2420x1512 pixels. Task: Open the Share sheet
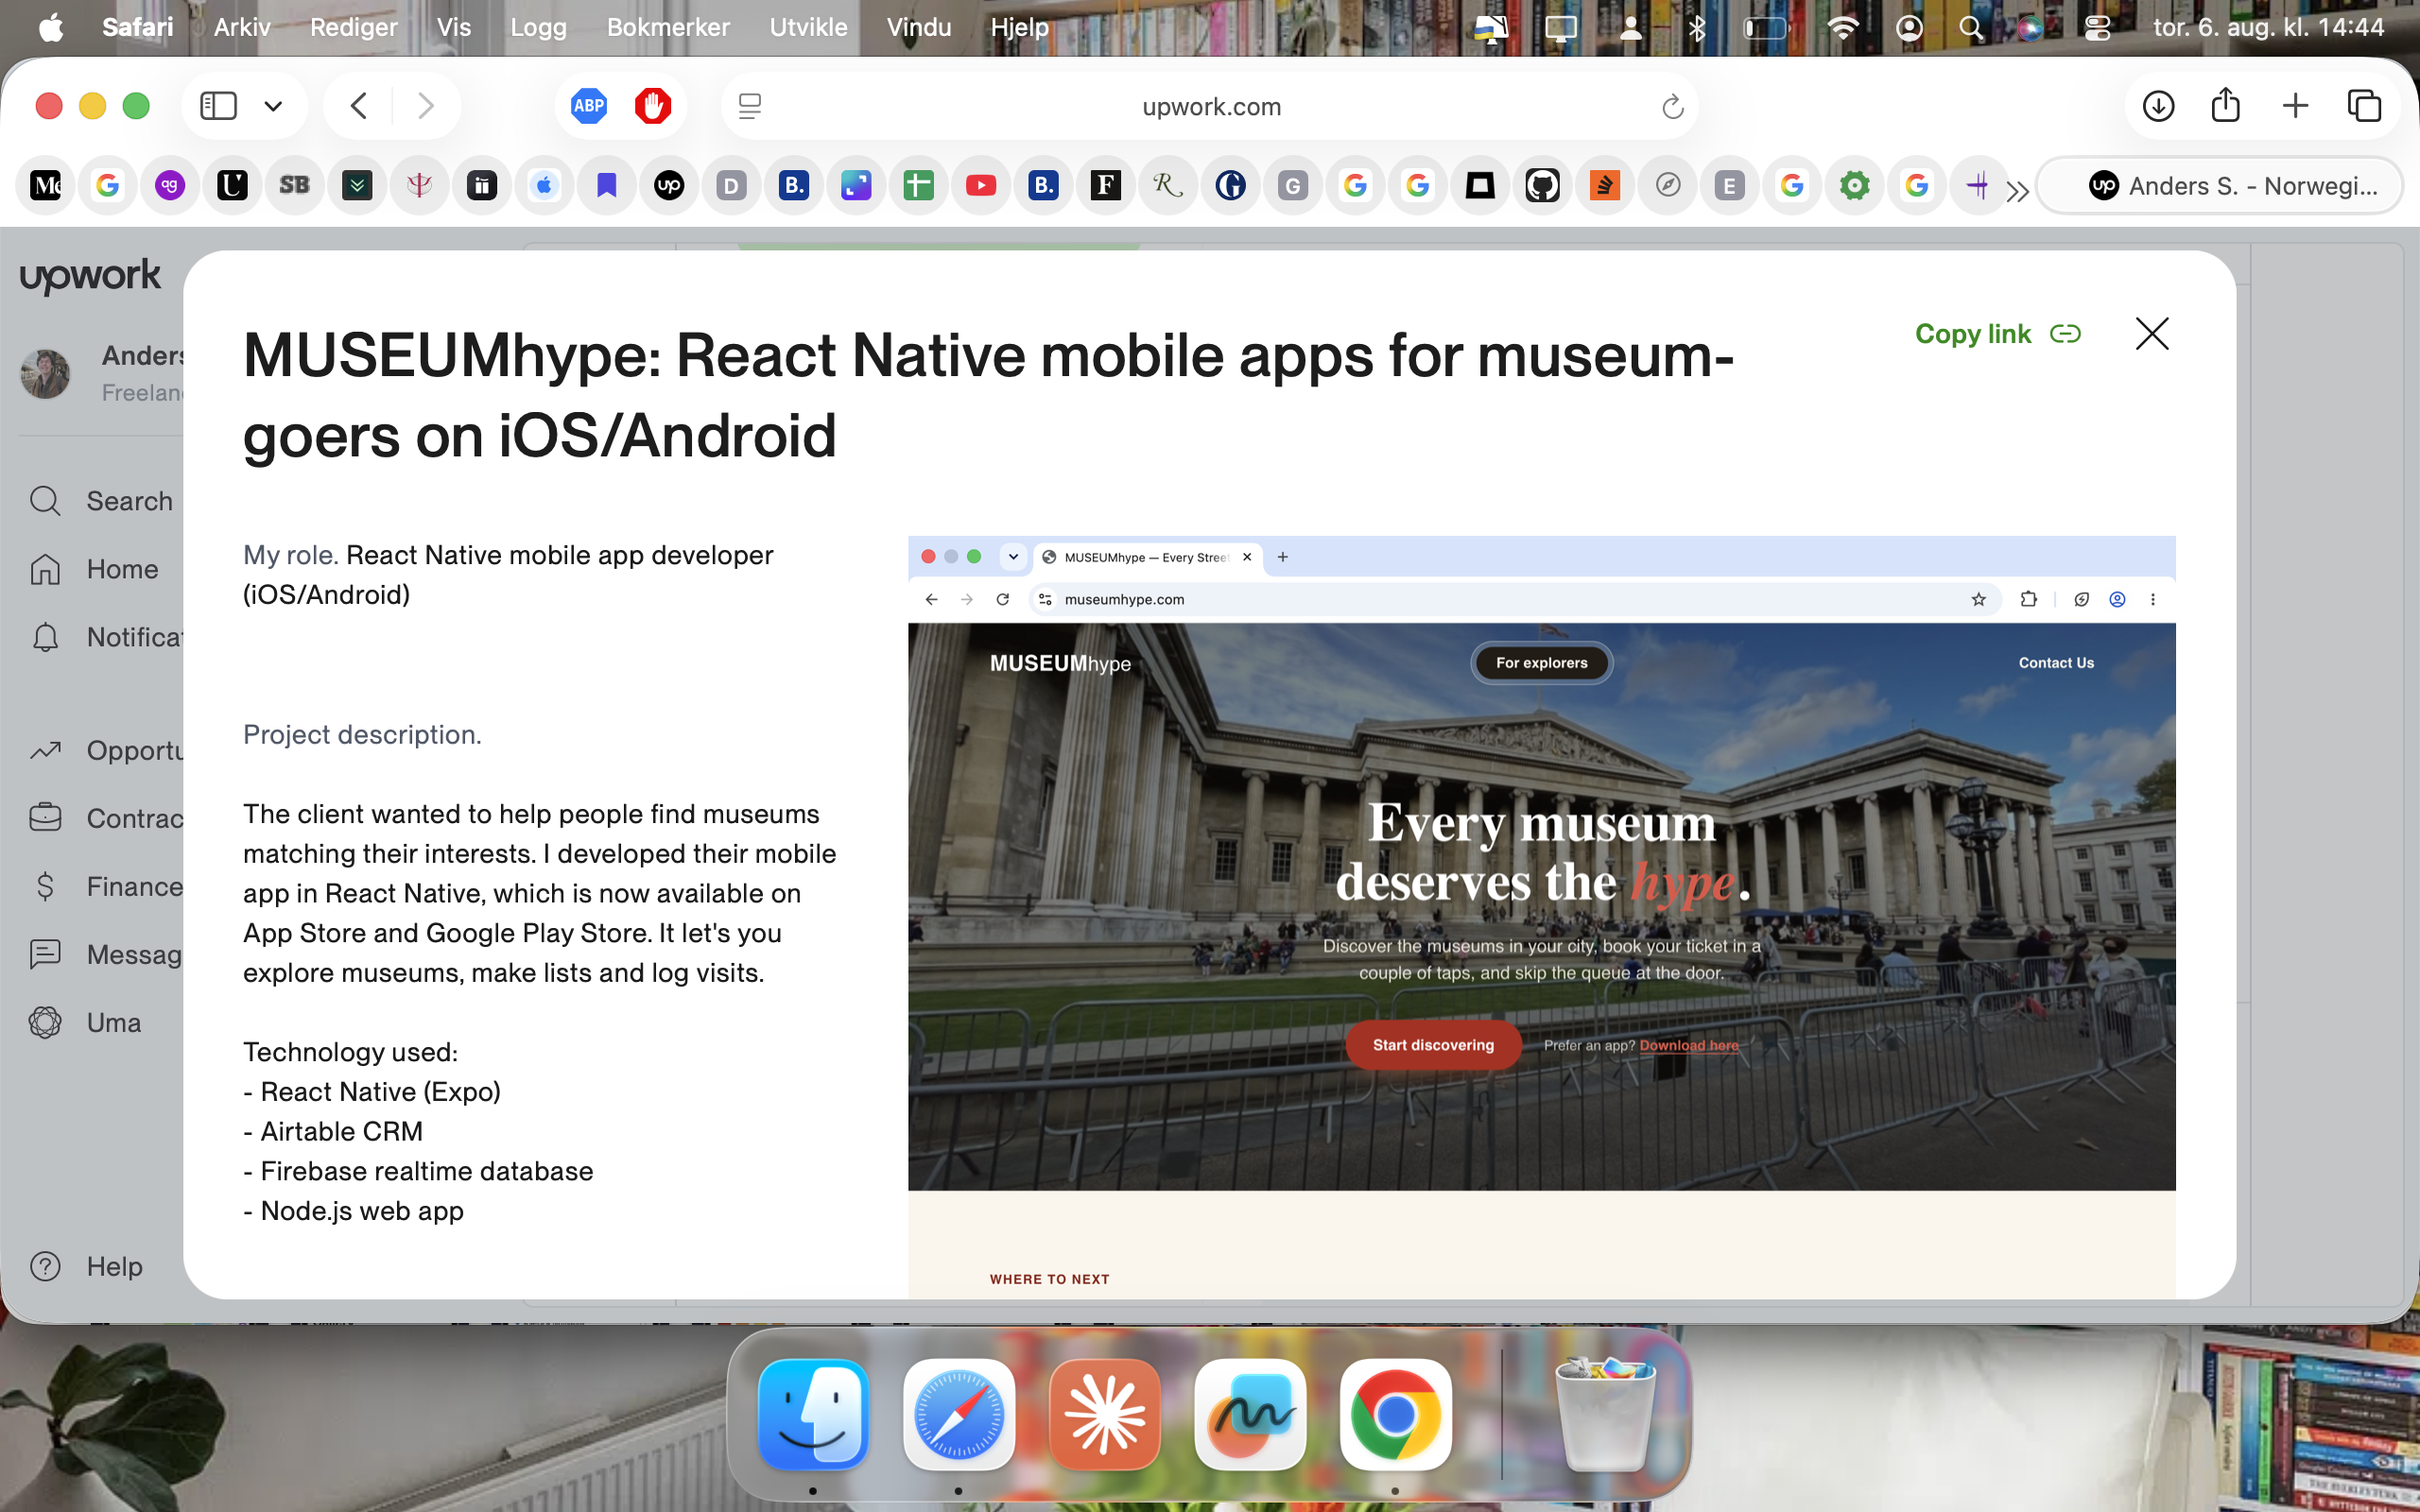2225,106
